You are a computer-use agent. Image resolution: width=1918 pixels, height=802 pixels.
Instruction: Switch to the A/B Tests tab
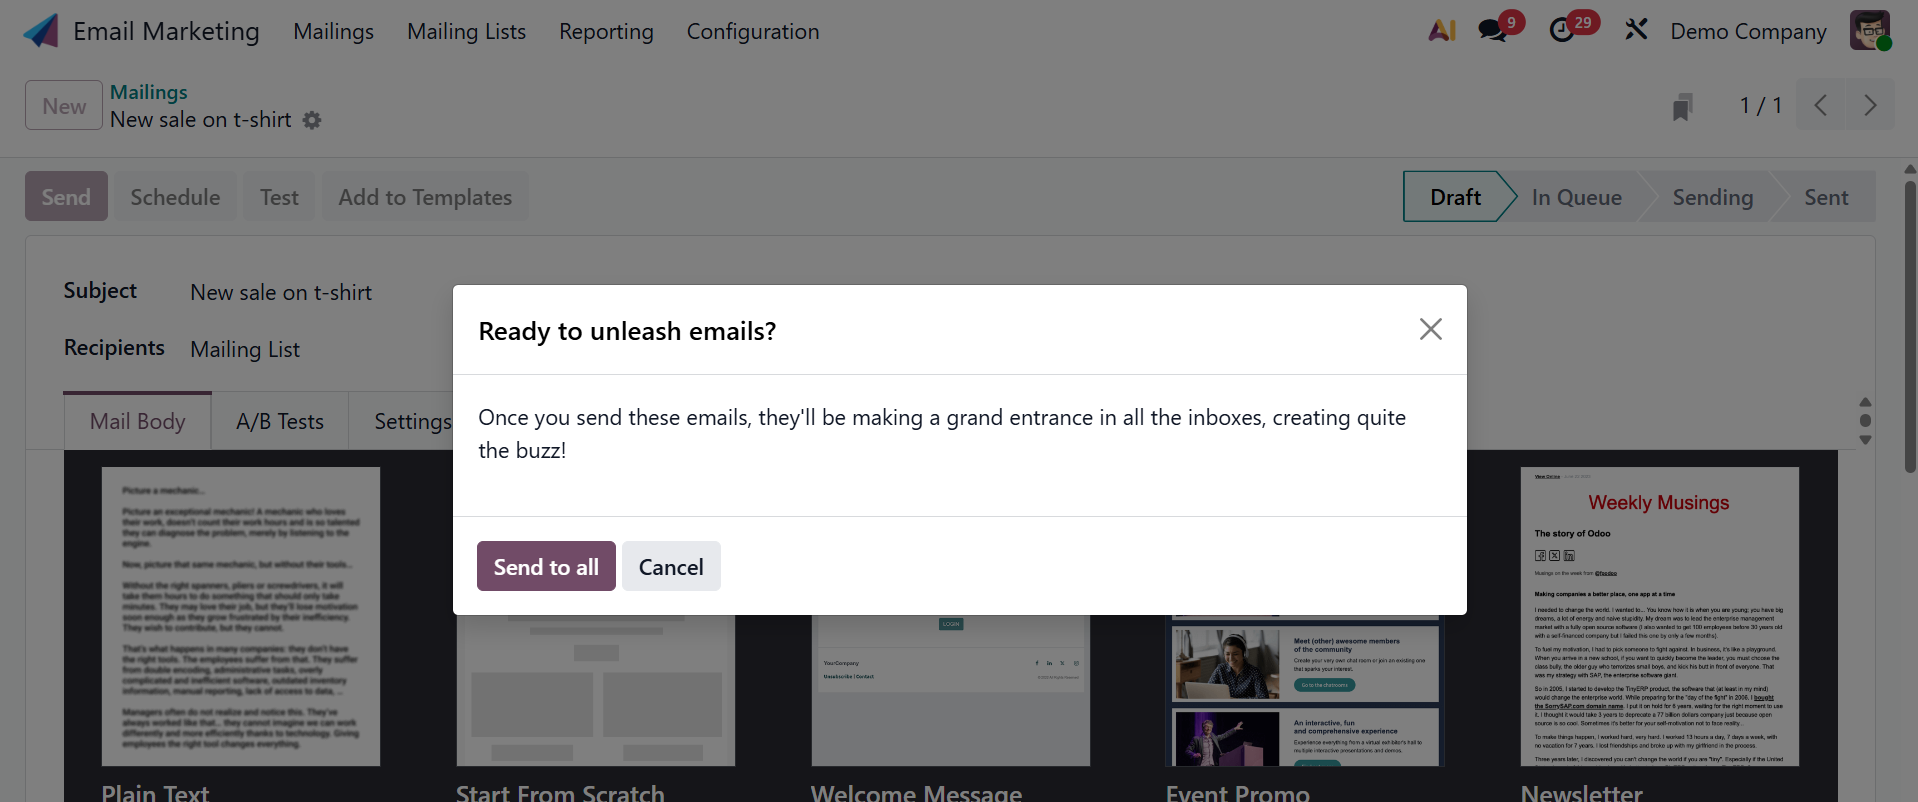[280, 421]
